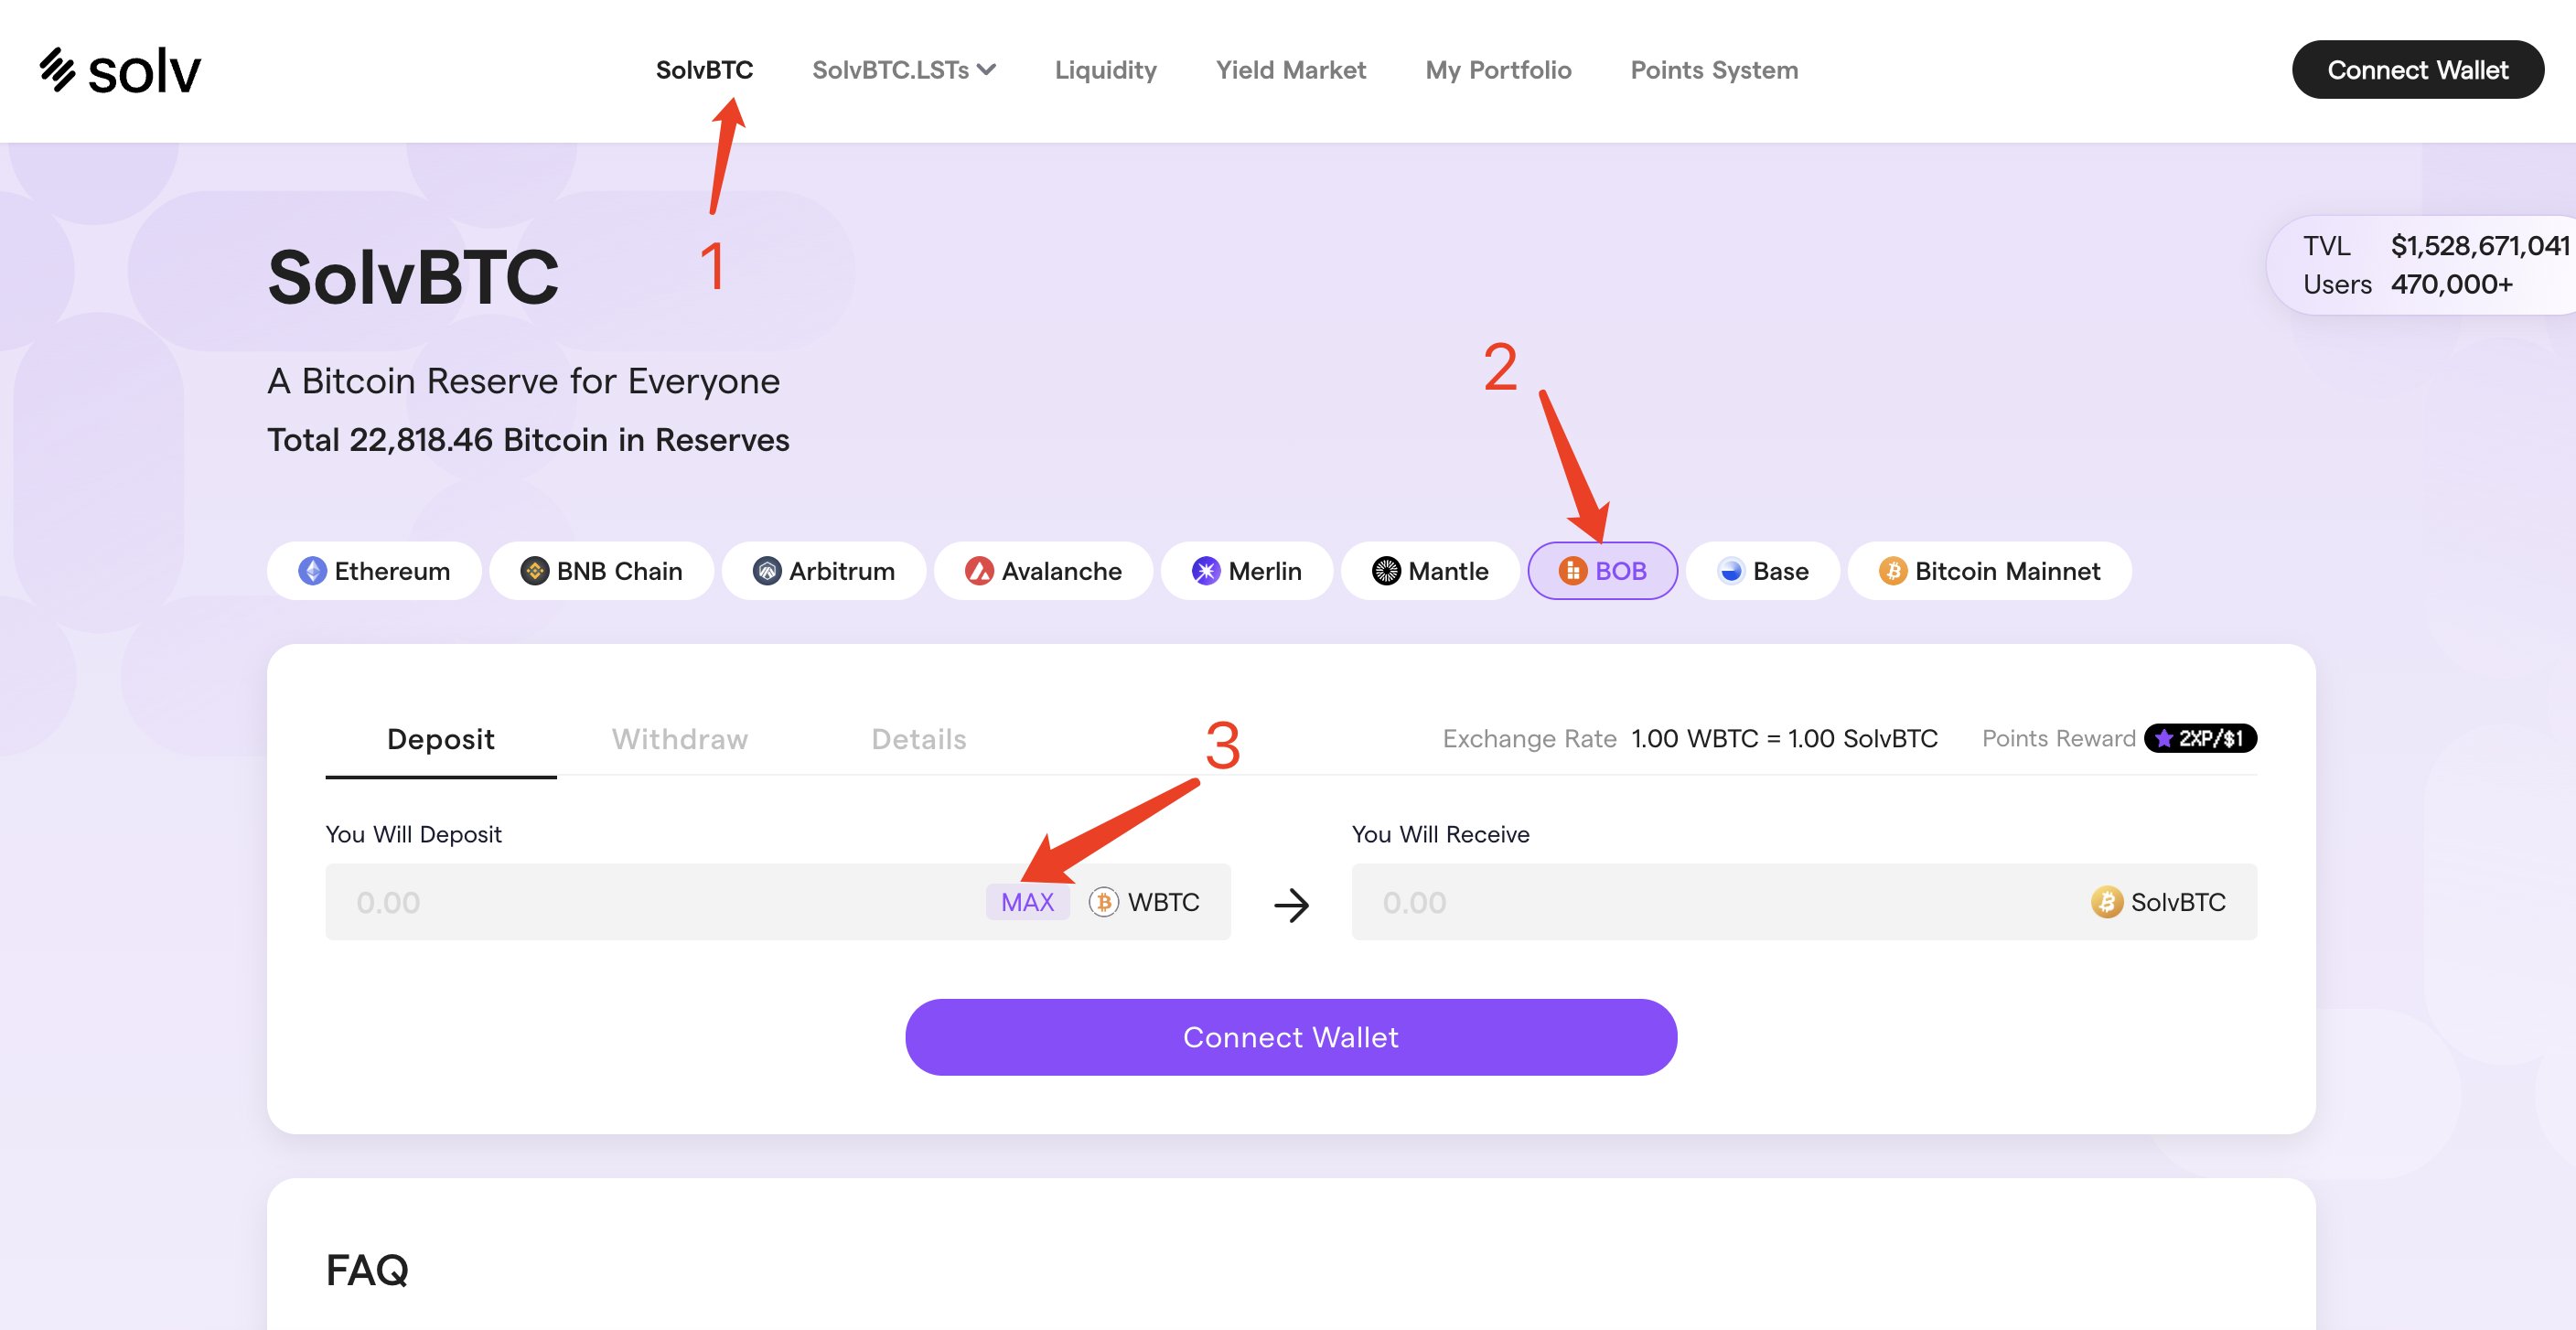The width and height of the screenshot is (2576, 1330).
Task: Switch to the Withdraw tab
Action: 680,739
